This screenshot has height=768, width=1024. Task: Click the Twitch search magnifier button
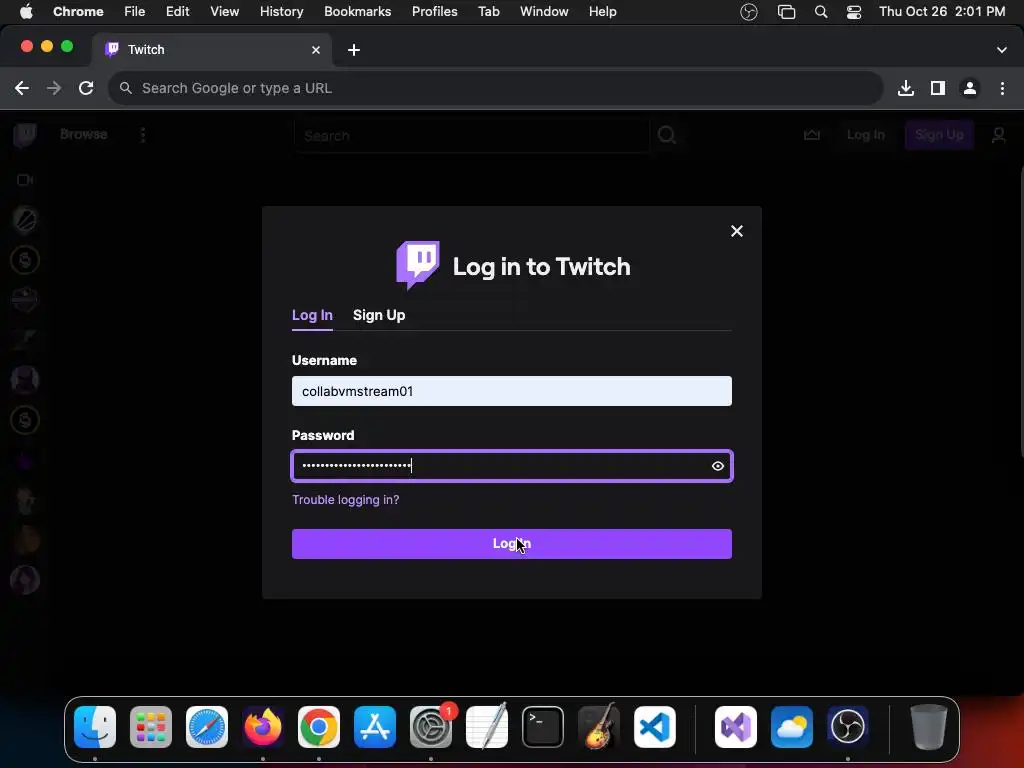click(x=667, y=135)
